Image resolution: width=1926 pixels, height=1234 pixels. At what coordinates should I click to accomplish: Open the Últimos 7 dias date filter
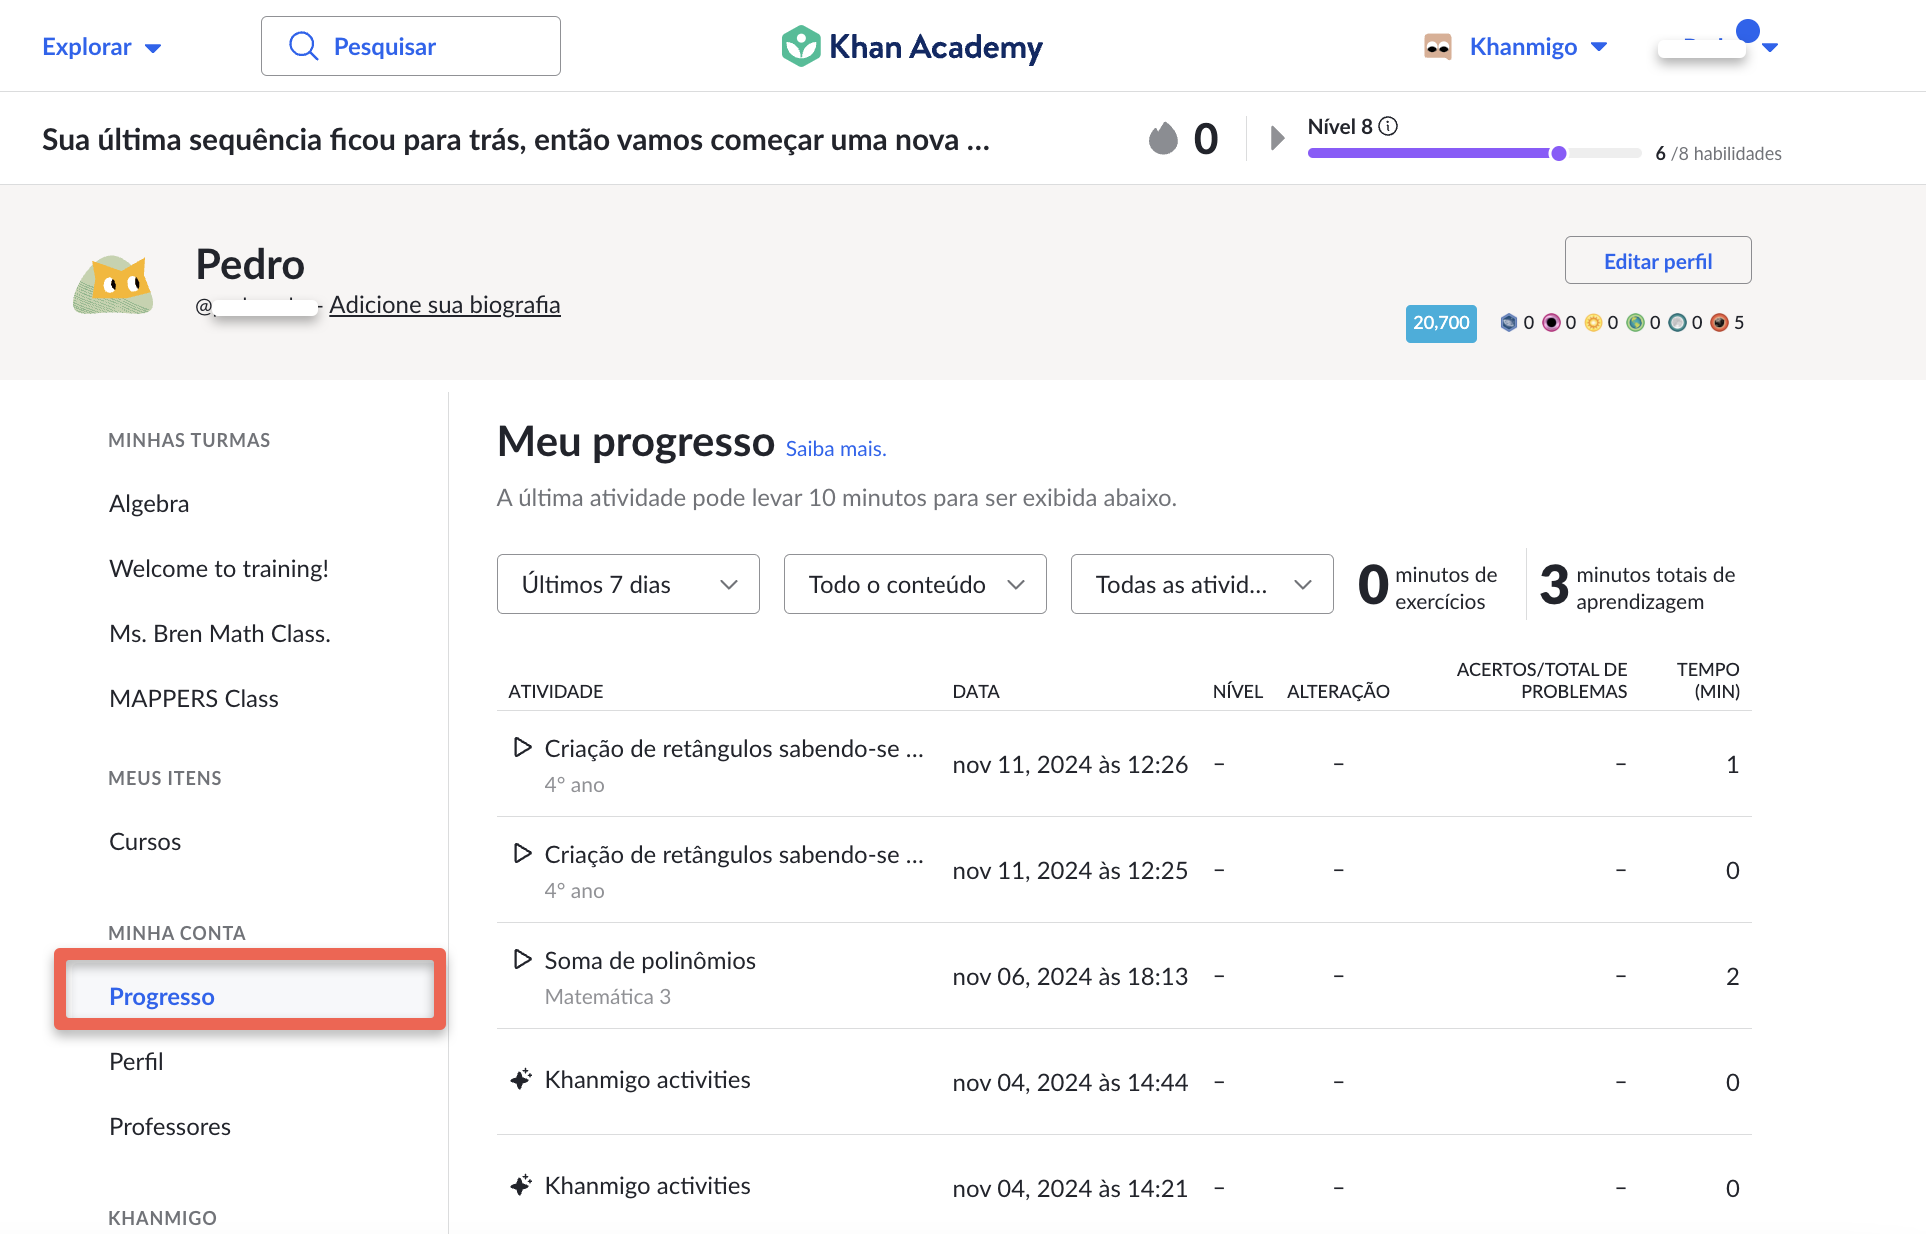pyautogui.click(x=628, y=584)
